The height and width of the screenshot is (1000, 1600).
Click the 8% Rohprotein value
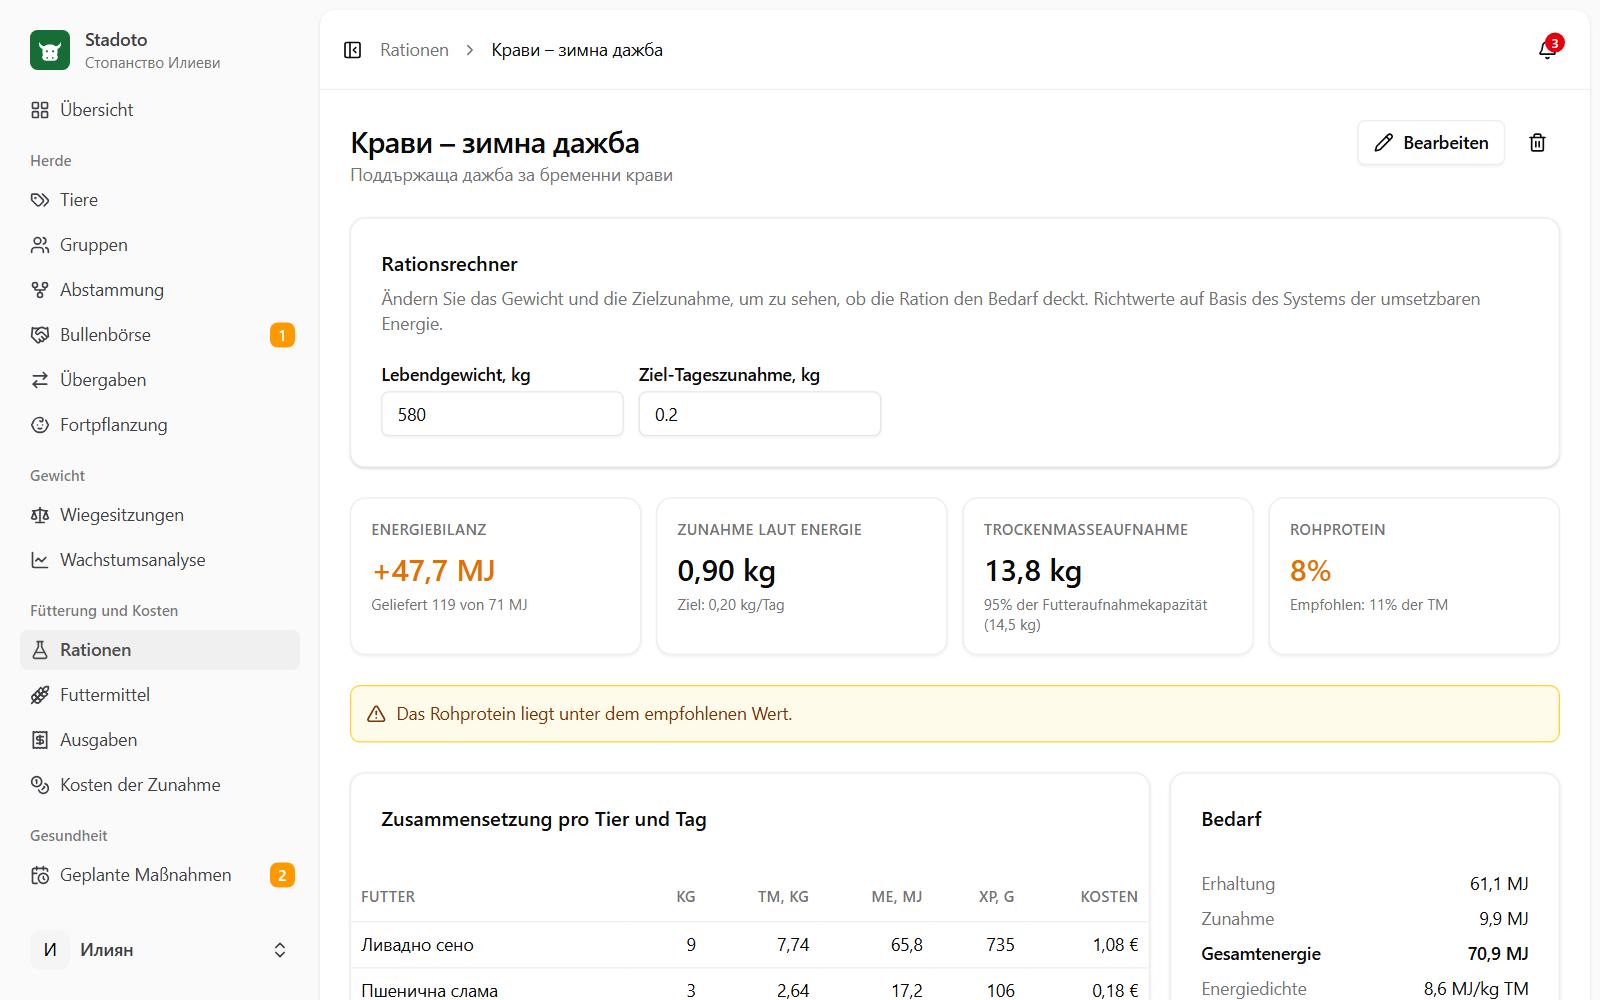click(x=1310, y=571)
